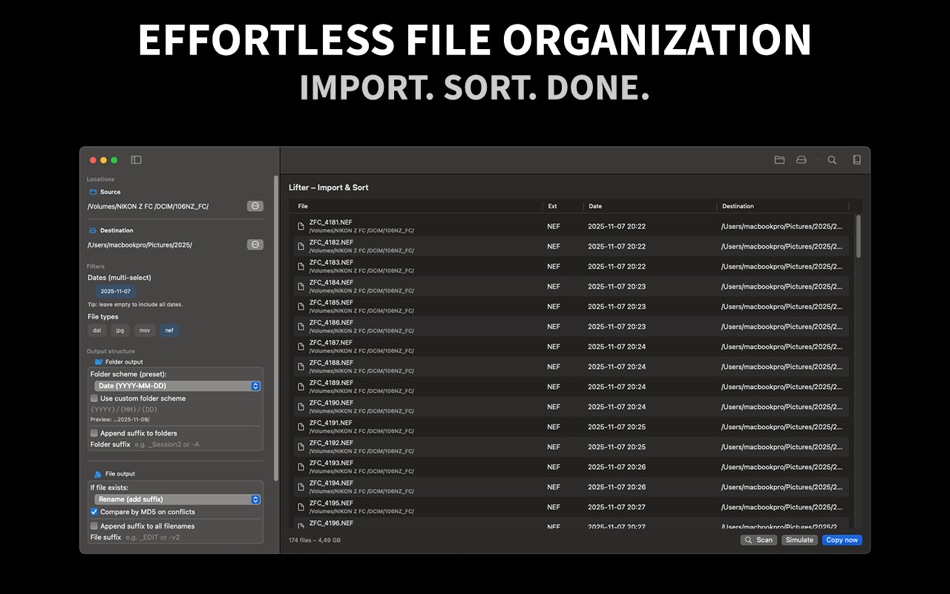This screenshot has width=950, height=594.
Task: Click the Destination drive icon
Action: 91,229
